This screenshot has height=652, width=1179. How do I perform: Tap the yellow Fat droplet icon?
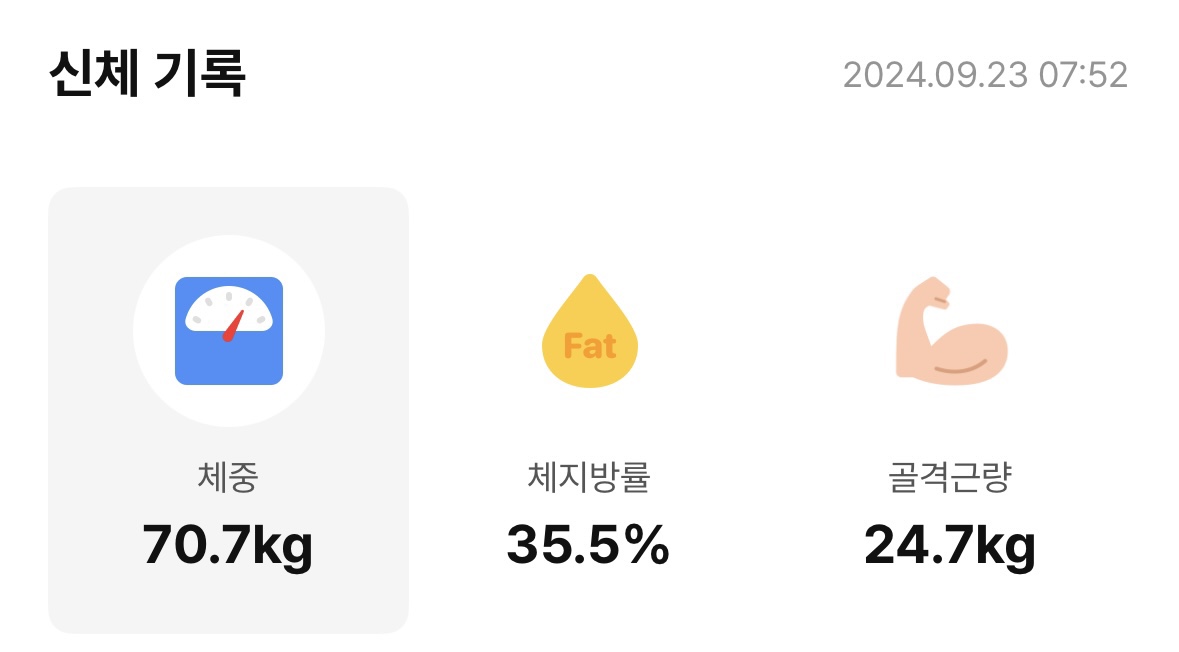click(x=590, y=331)
